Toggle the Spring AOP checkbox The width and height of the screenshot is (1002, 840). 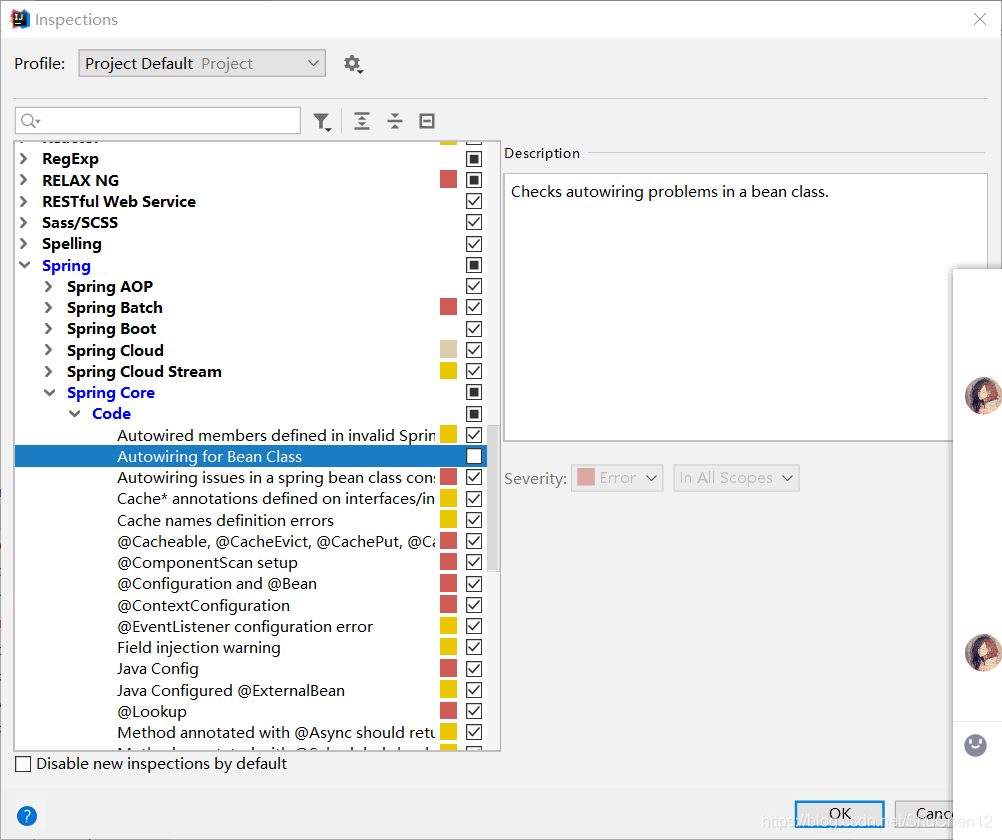coord(474,286)
